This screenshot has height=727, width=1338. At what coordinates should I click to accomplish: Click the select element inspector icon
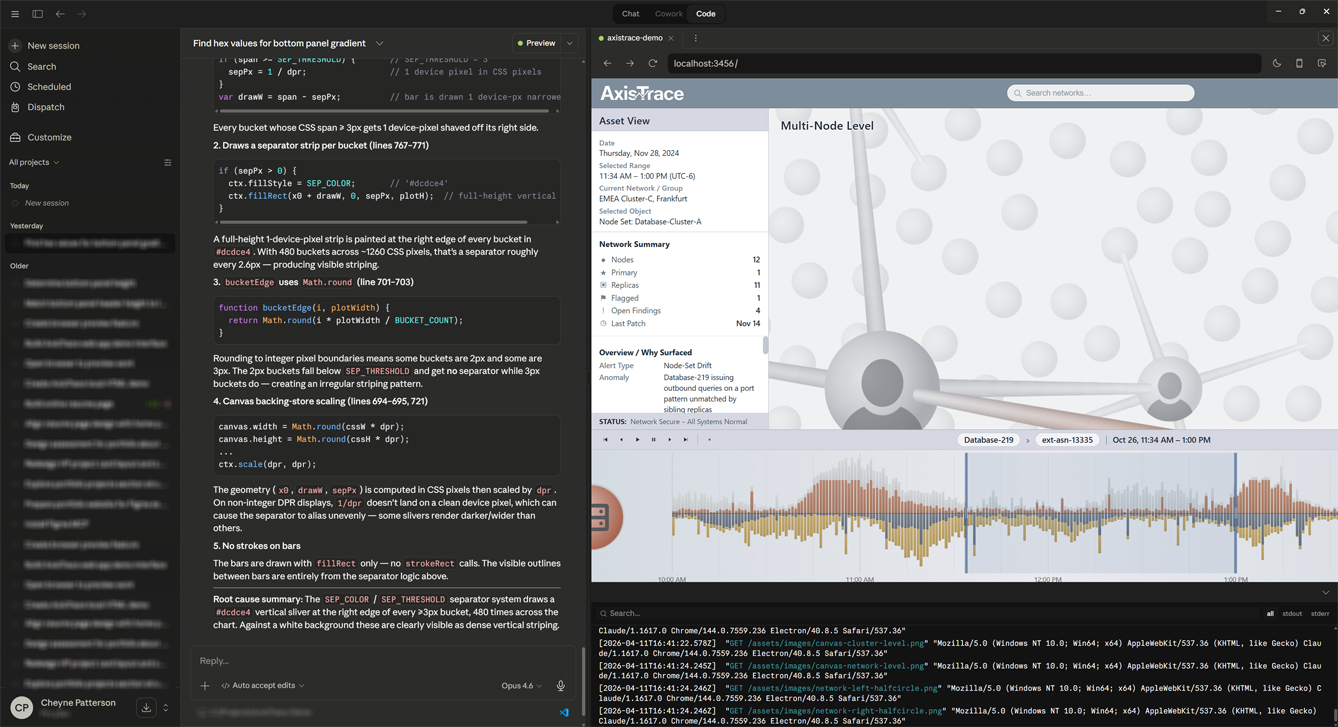pos(1322,63)
